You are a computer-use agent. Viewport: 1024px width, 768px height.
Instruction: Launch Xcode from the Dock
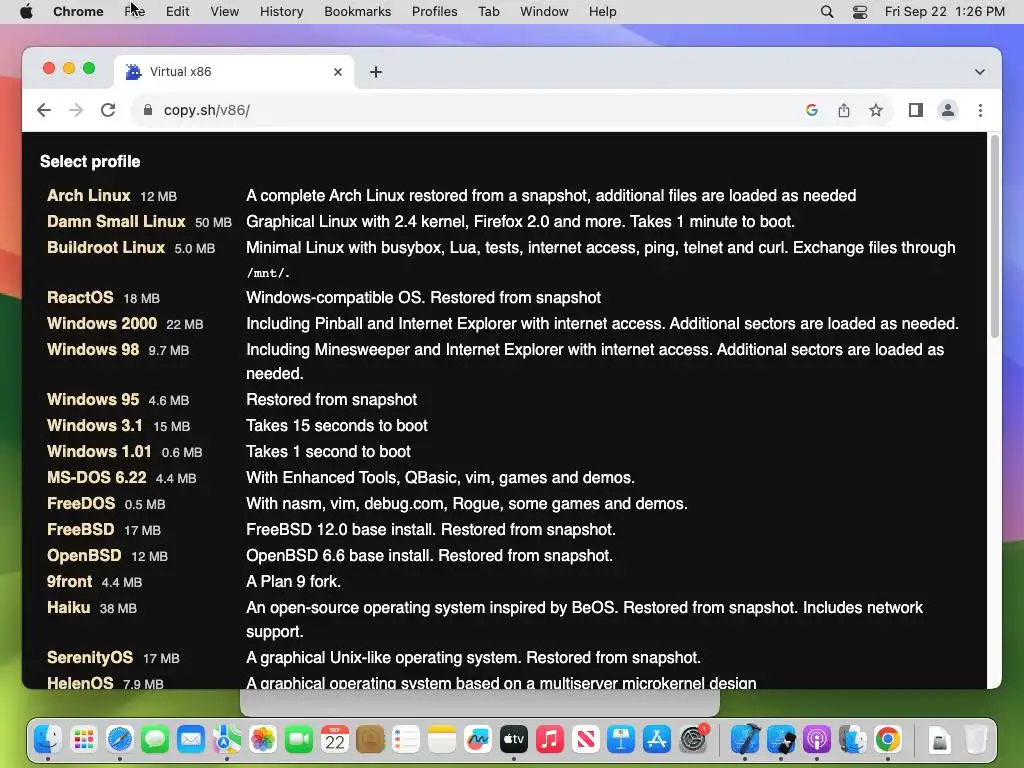pyautogui.click(x=745, y=739)
